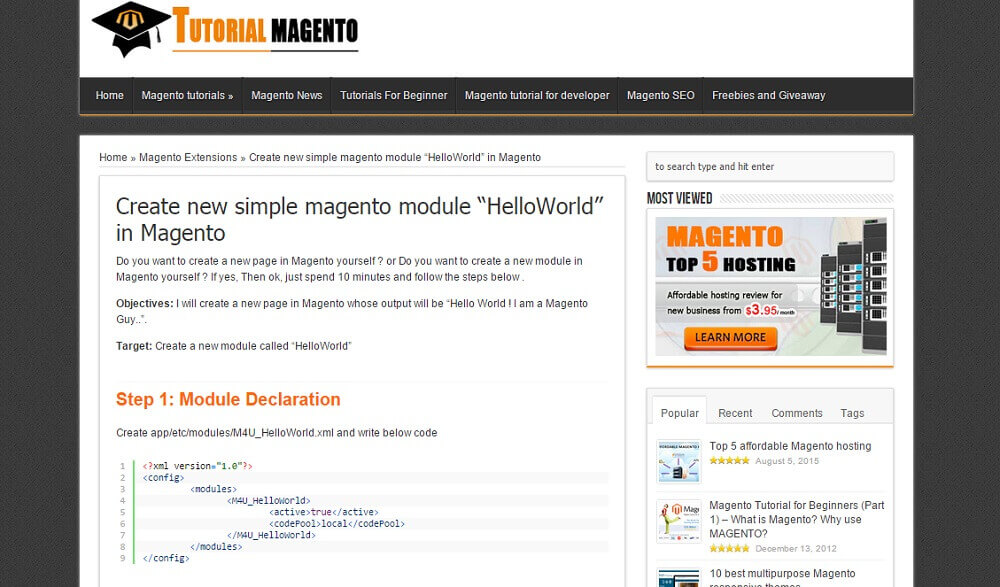1000x587 pixels.
Task: Click the app/etc/modules/M4U_HelloWorld.xml instruction line
Action: pyautogui.click(x=277, y=433)
